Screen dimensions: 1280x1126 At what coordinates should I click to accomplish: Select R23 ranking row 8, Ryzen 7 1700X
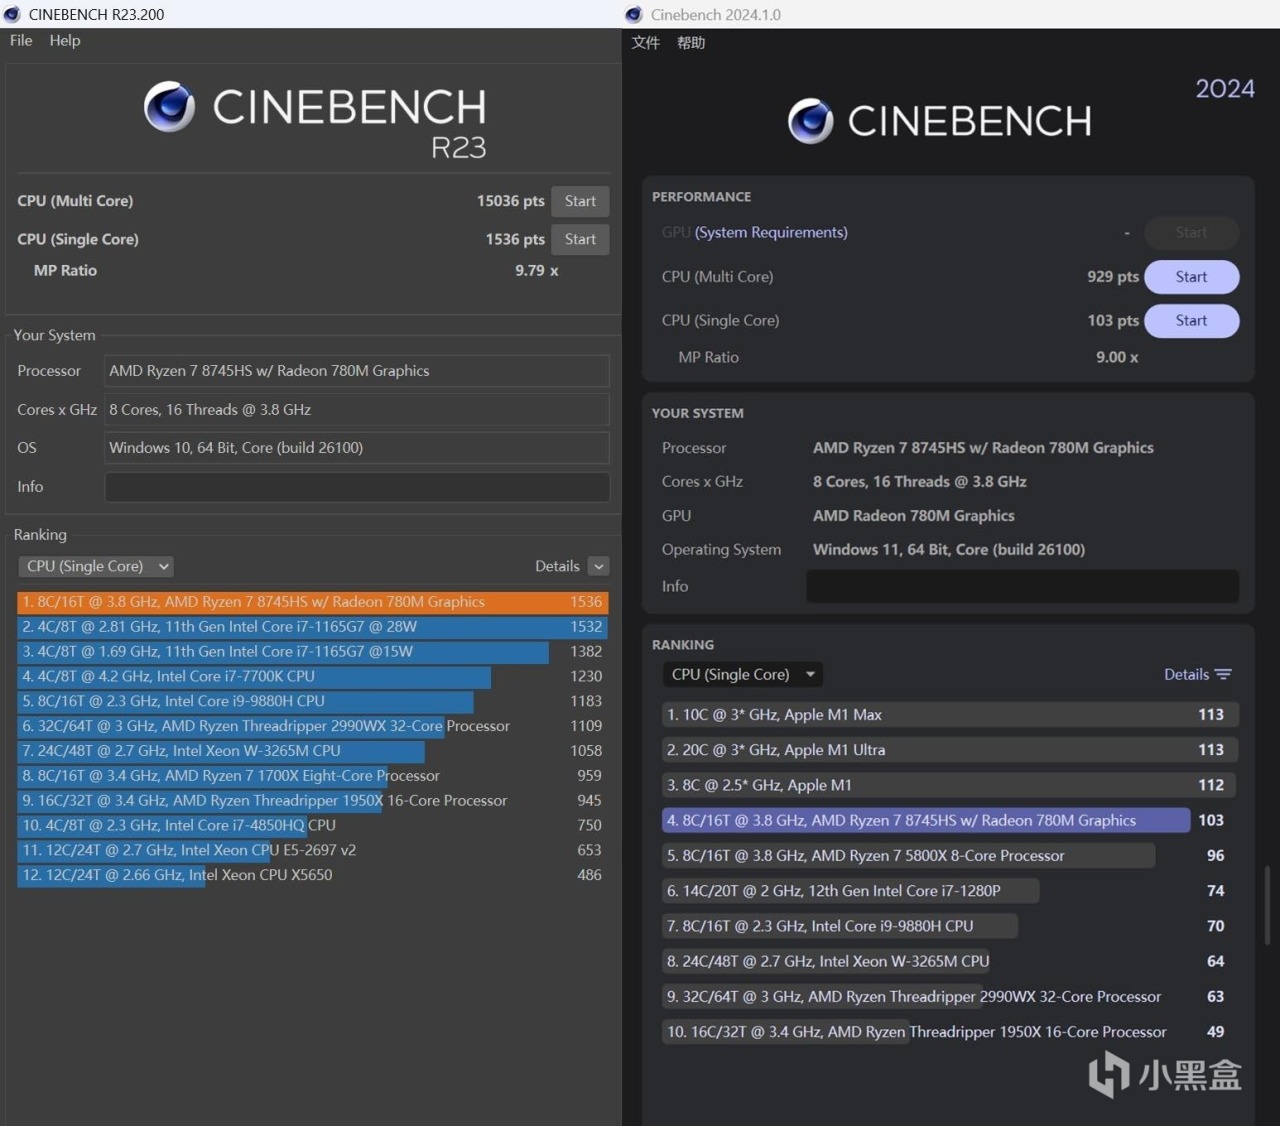tap(312, 776)
